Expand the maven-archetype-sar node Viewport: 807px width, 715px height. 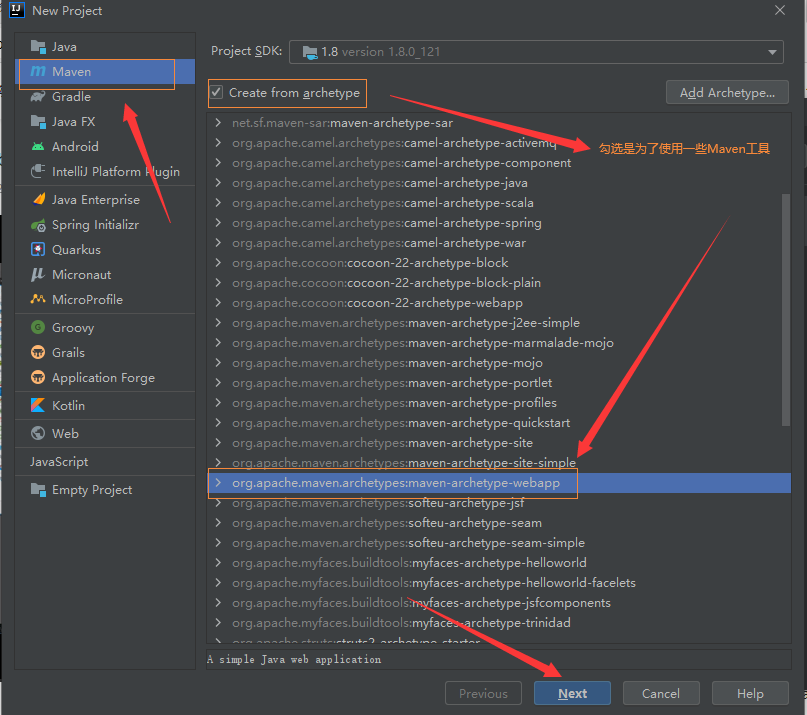tap(218, 123)
